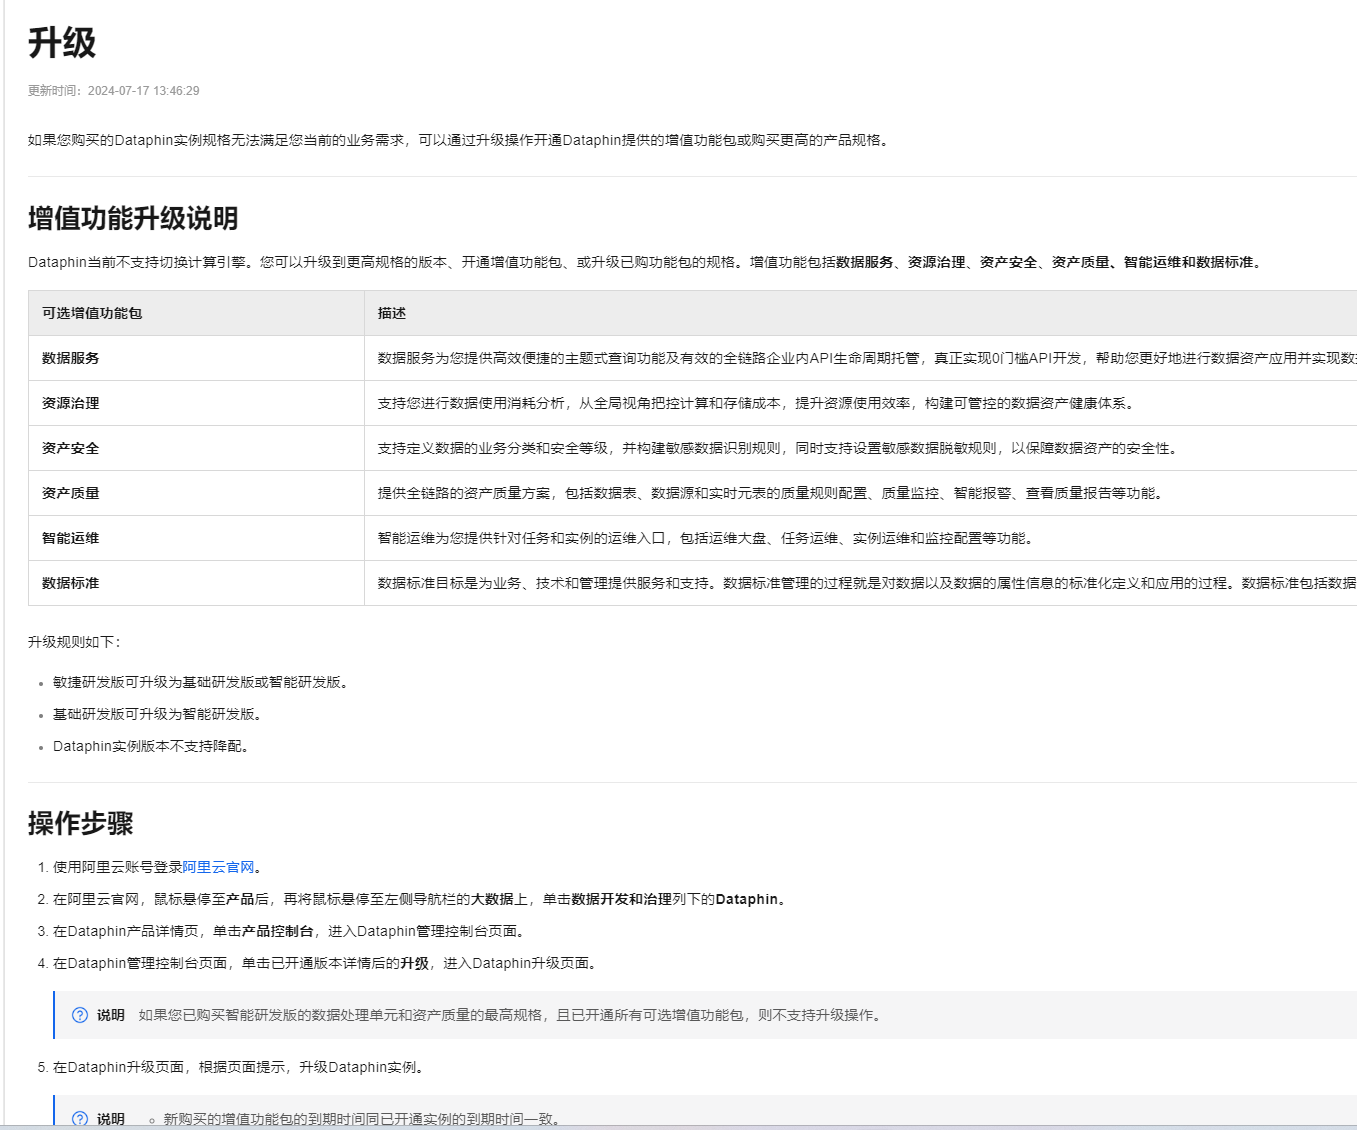Click the help icon beside 说明 in step 4 note
Screen dimensions: 1357x1130
point(80,1015)
